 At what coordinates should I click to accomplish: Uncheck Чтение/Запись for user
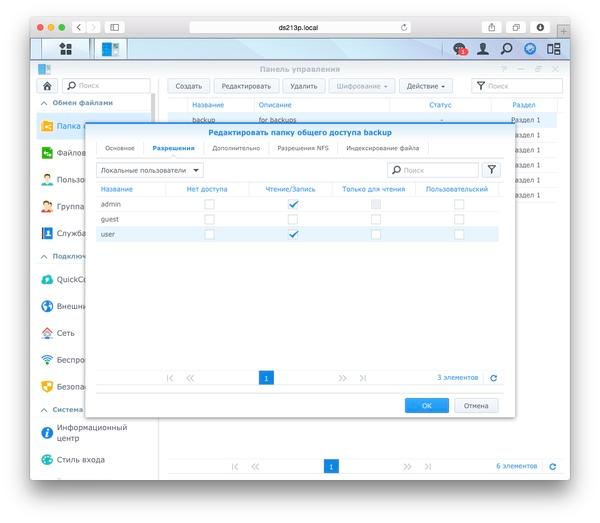coord(293,234)
